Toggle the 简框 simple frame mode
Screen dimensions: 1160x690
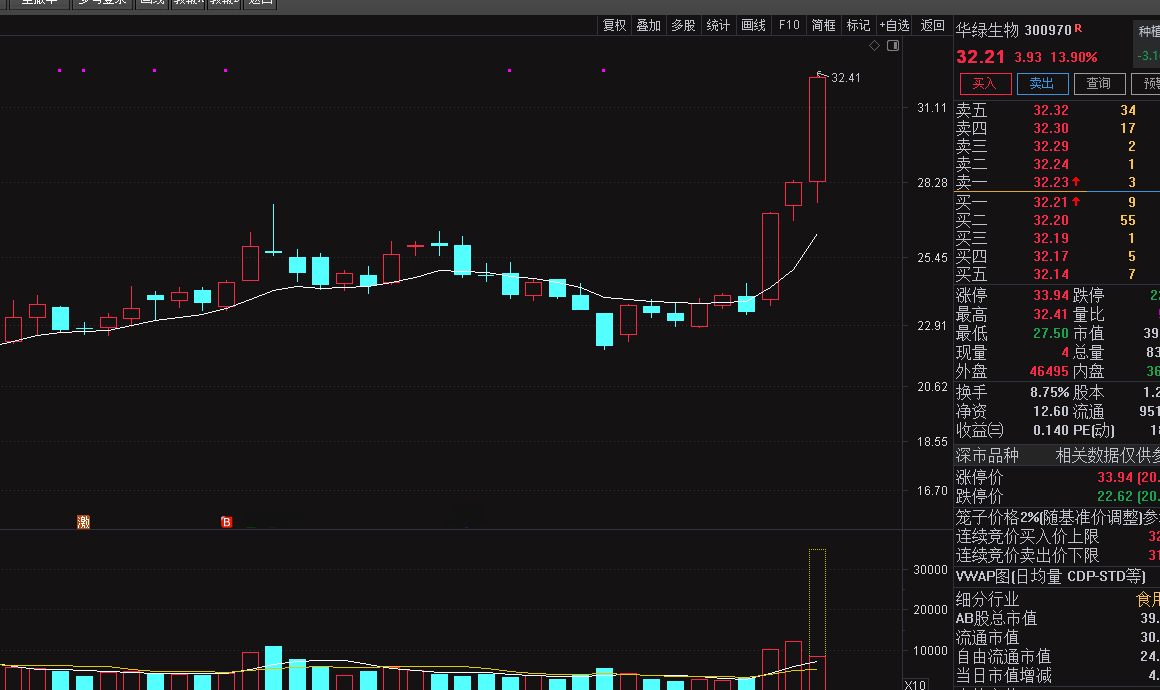click(x=823, y=25)
